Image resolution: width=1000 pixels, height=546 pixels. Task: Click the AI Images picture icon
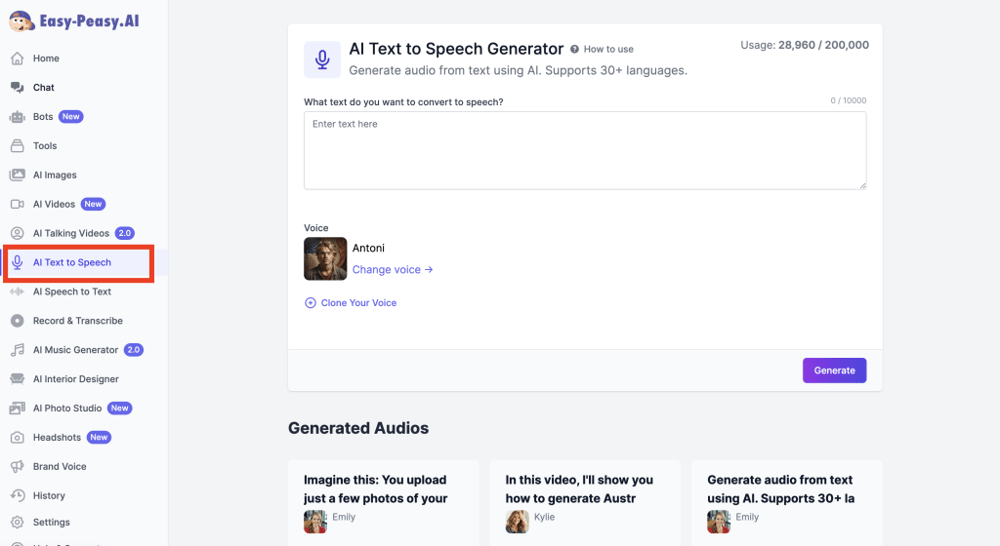17,175
